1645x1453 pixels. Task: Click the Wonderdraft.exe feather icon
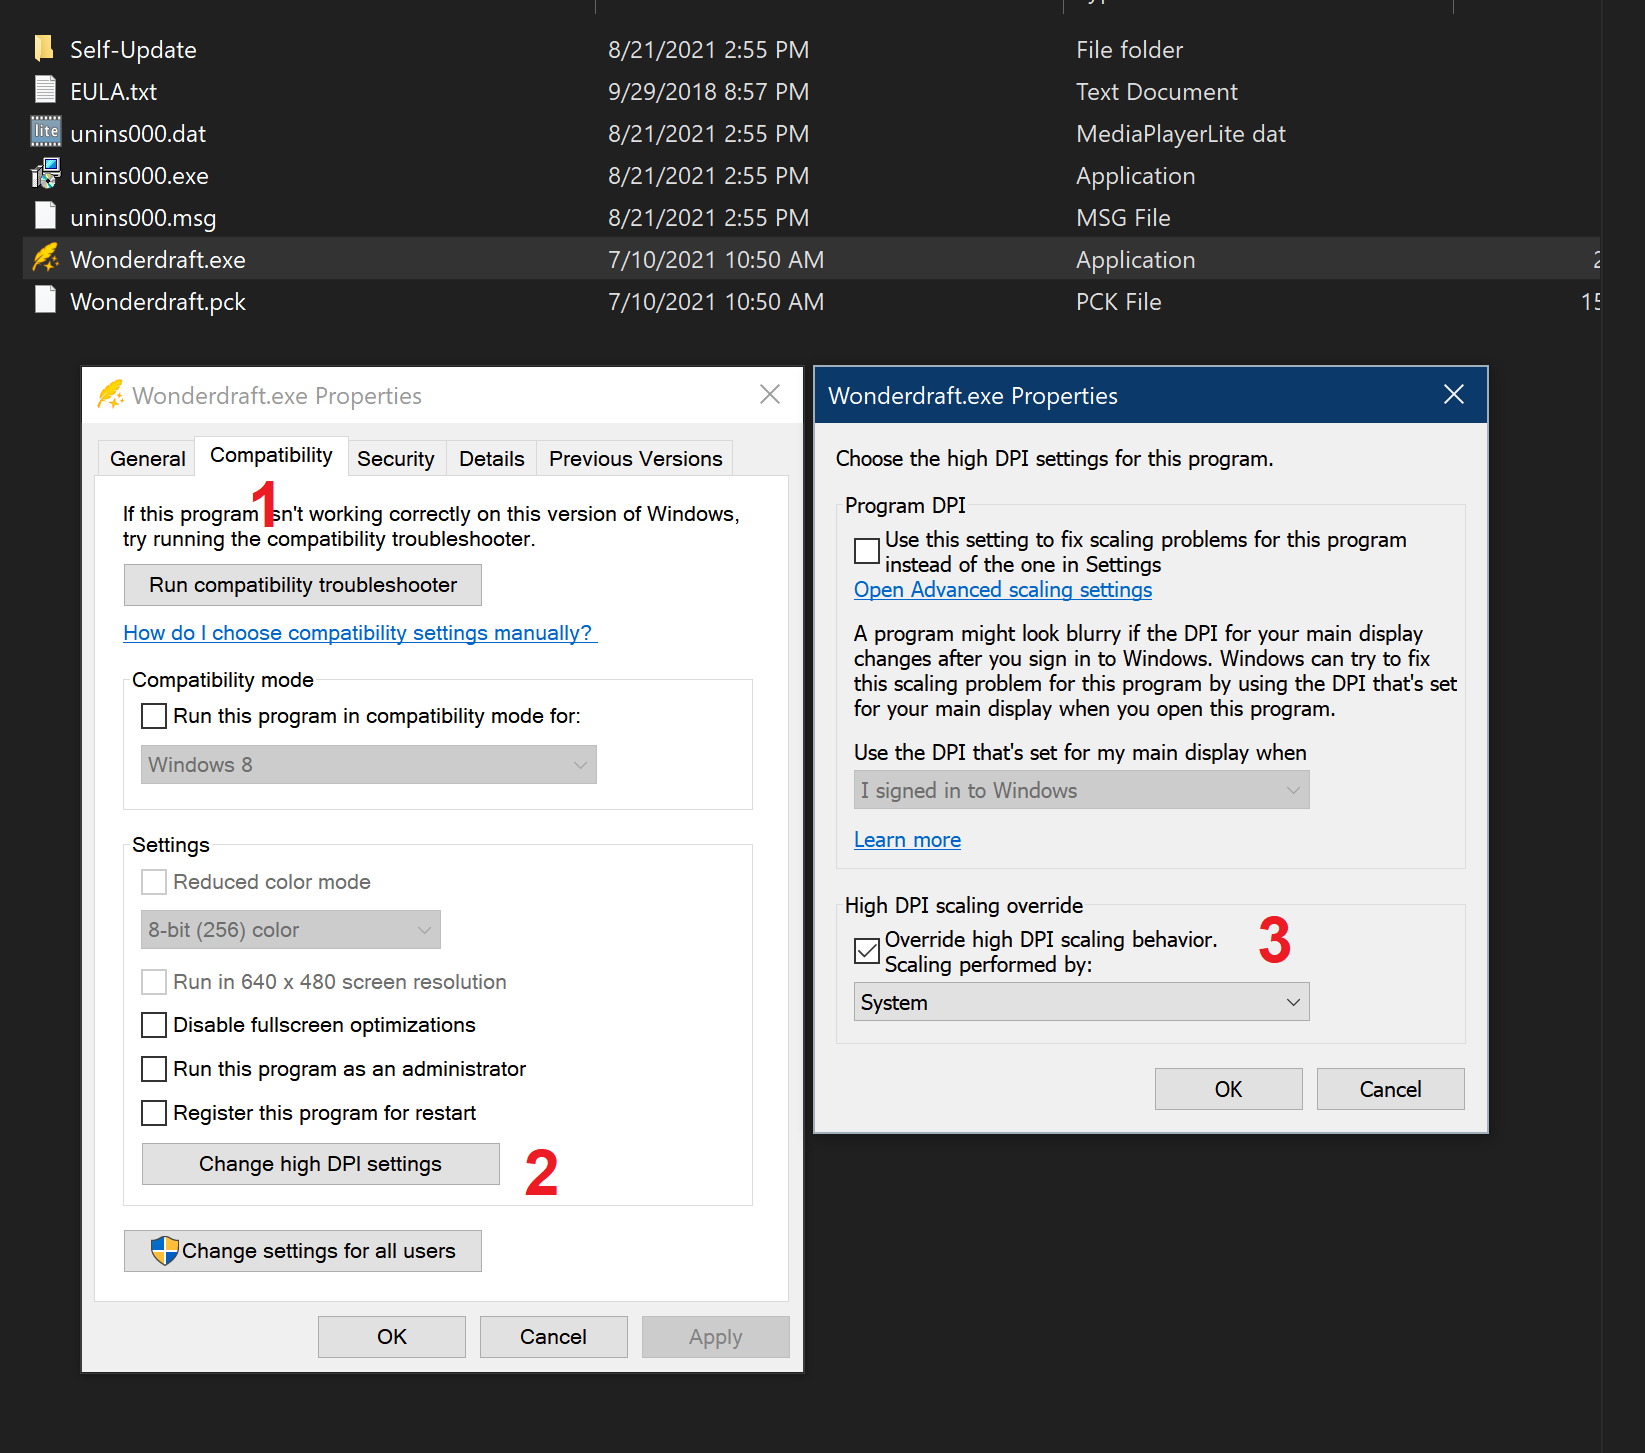click(45, 258)
